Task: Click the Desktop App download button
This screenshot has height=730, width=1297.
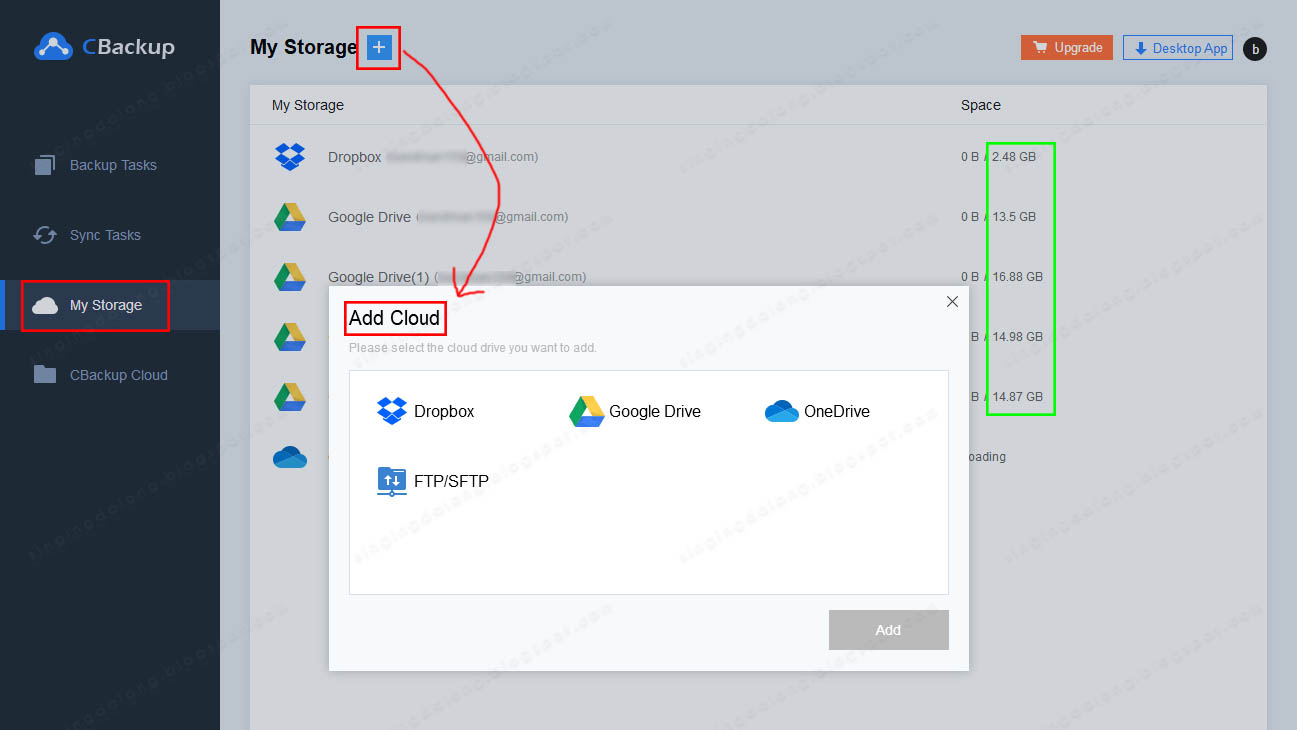Action: [1178, 48]
